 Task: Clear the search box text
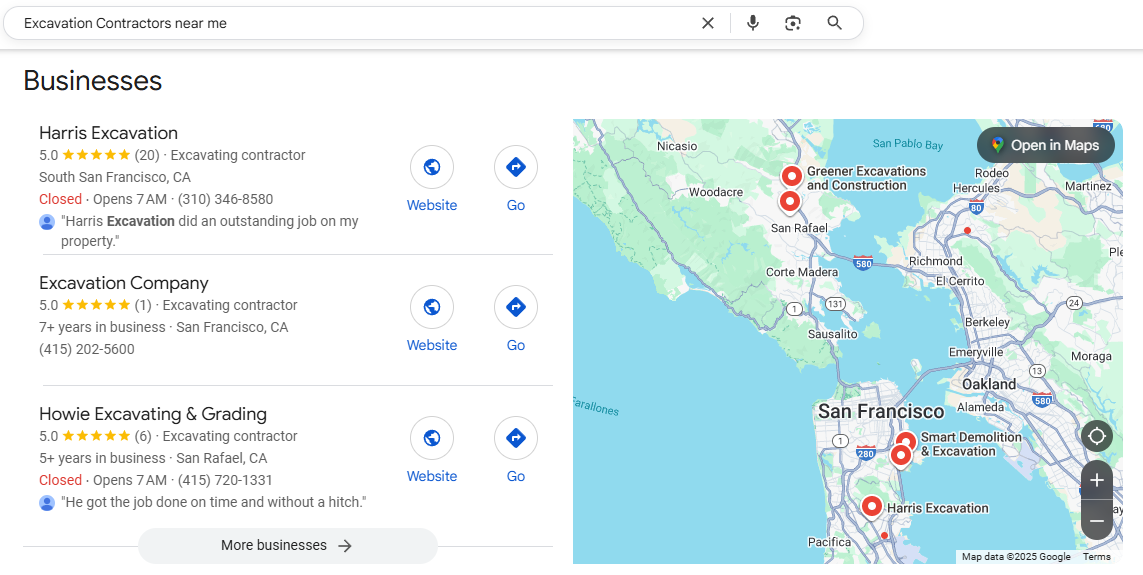[708, 23]
